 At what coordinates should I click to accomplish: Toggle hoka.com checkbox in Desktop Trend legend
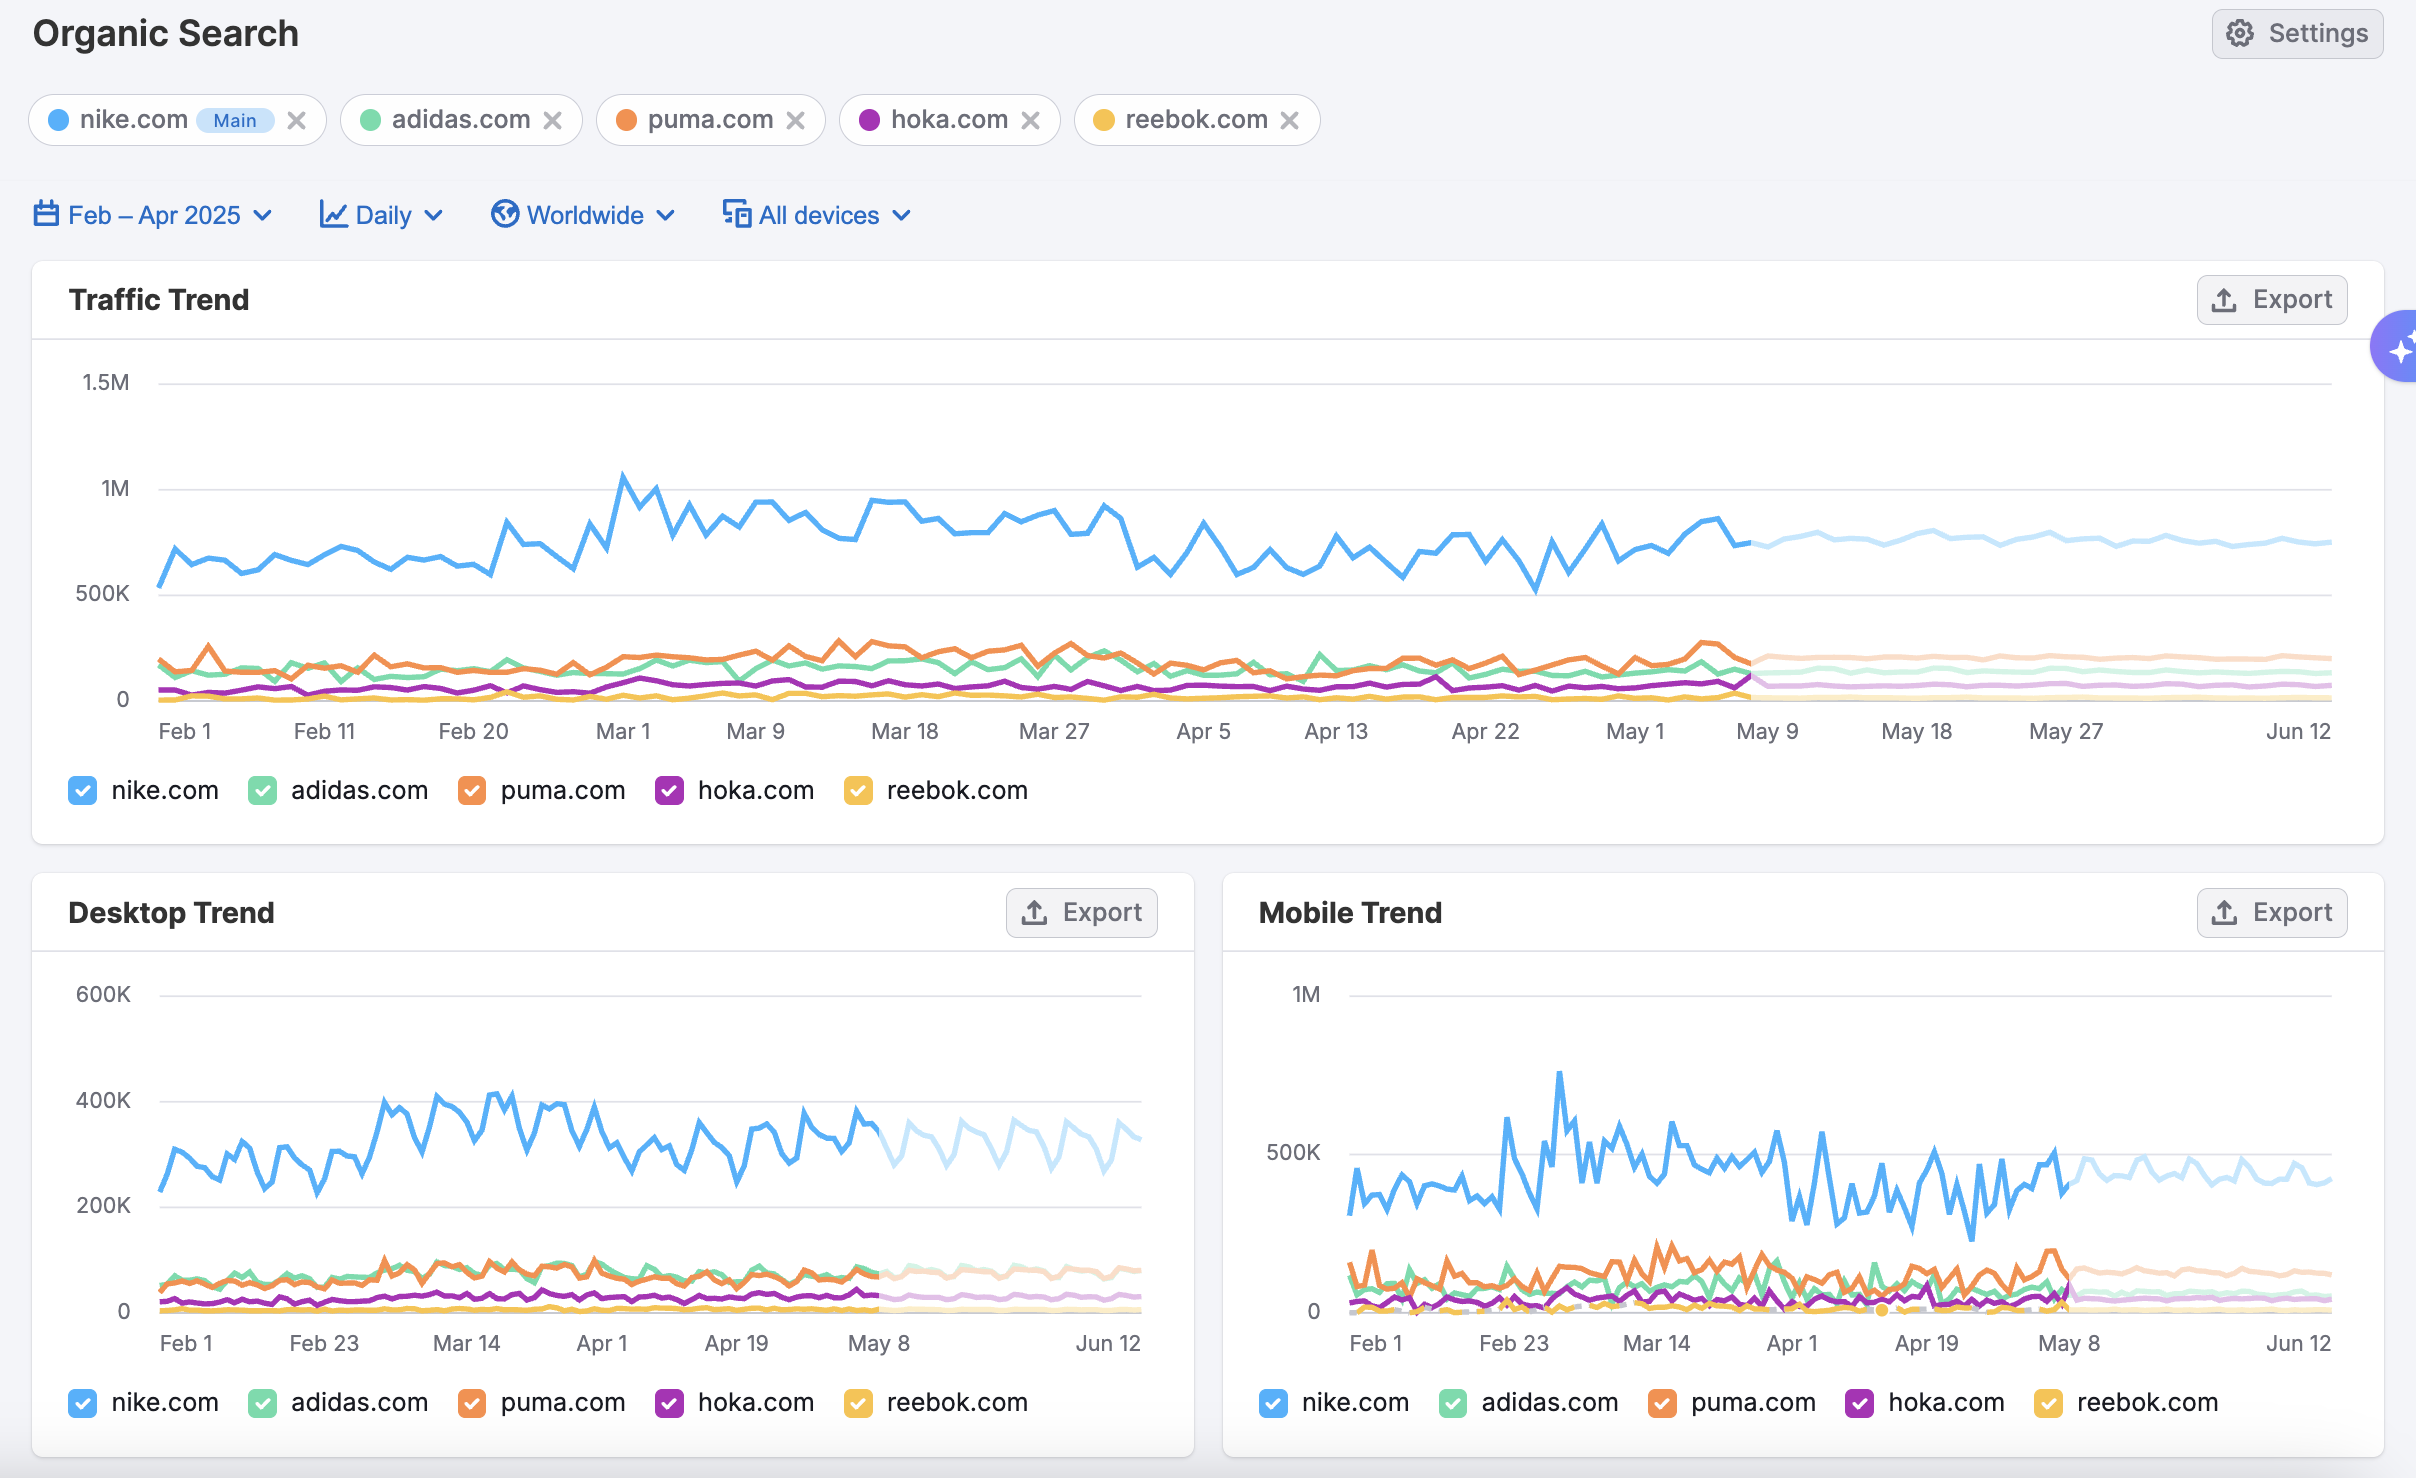669,1402
